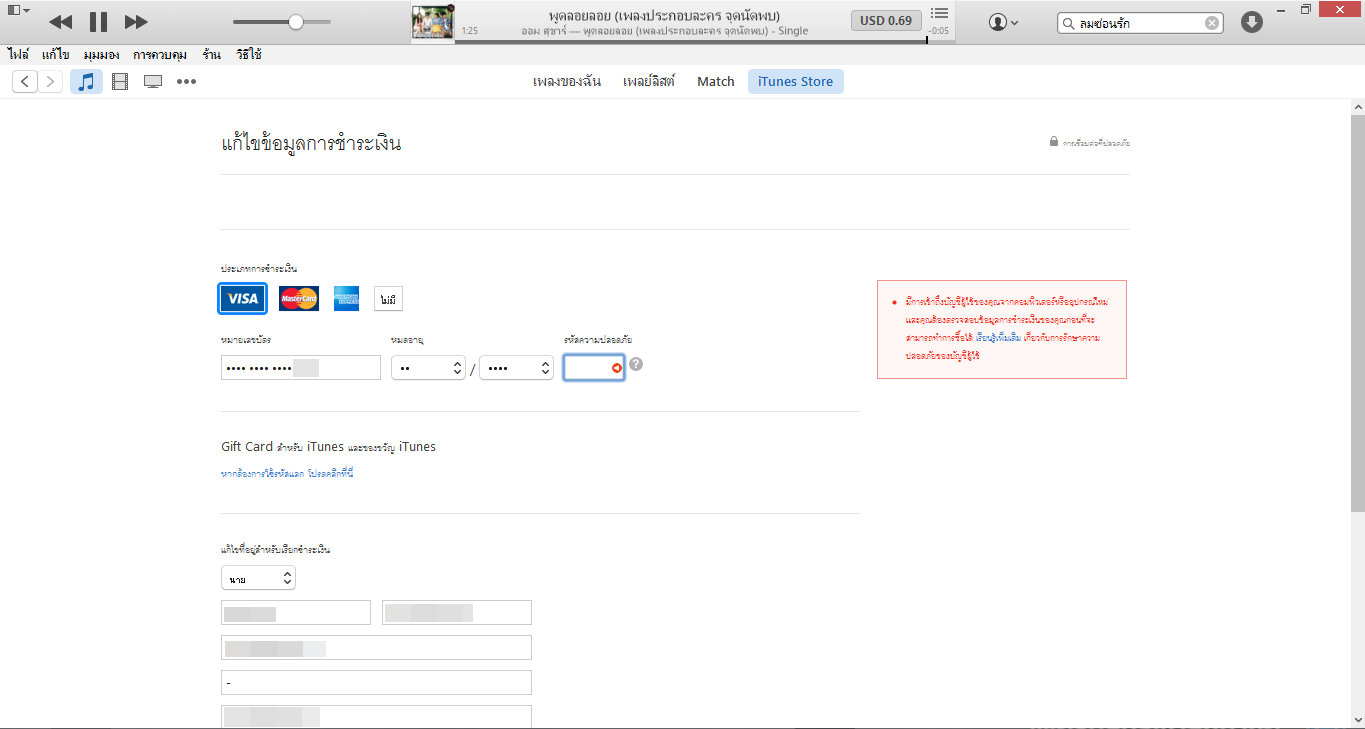Image resolution: width=1365 pixels, height=729 pixels.
Task: Open the account user menu
Action: pos(1003,22)
